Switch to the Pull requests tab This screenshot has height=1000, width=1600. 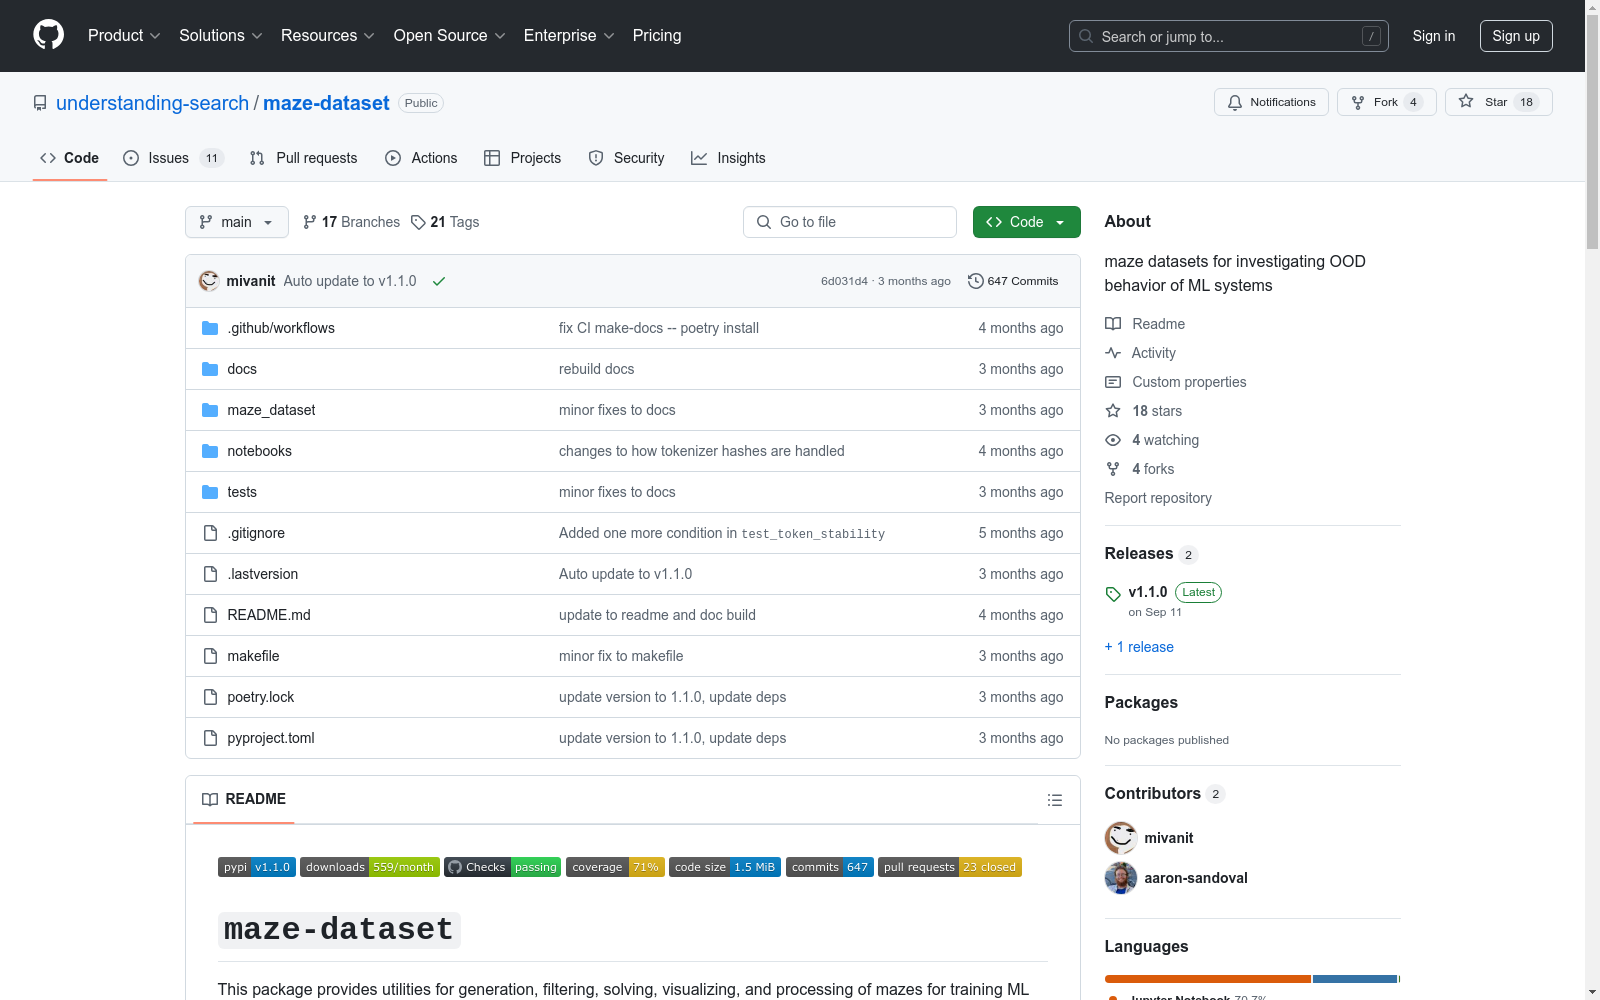pos(303,158)
